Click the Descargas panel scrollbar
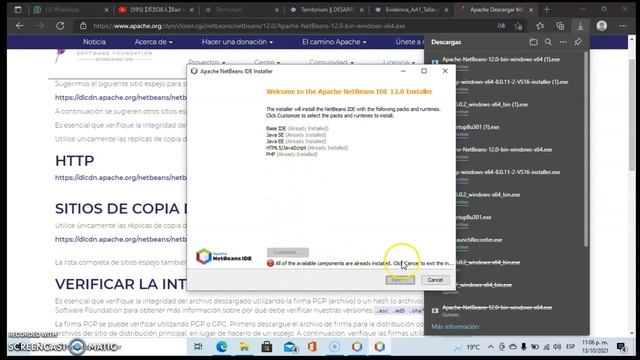Screen dimensions: 640x360 [586, 149]
